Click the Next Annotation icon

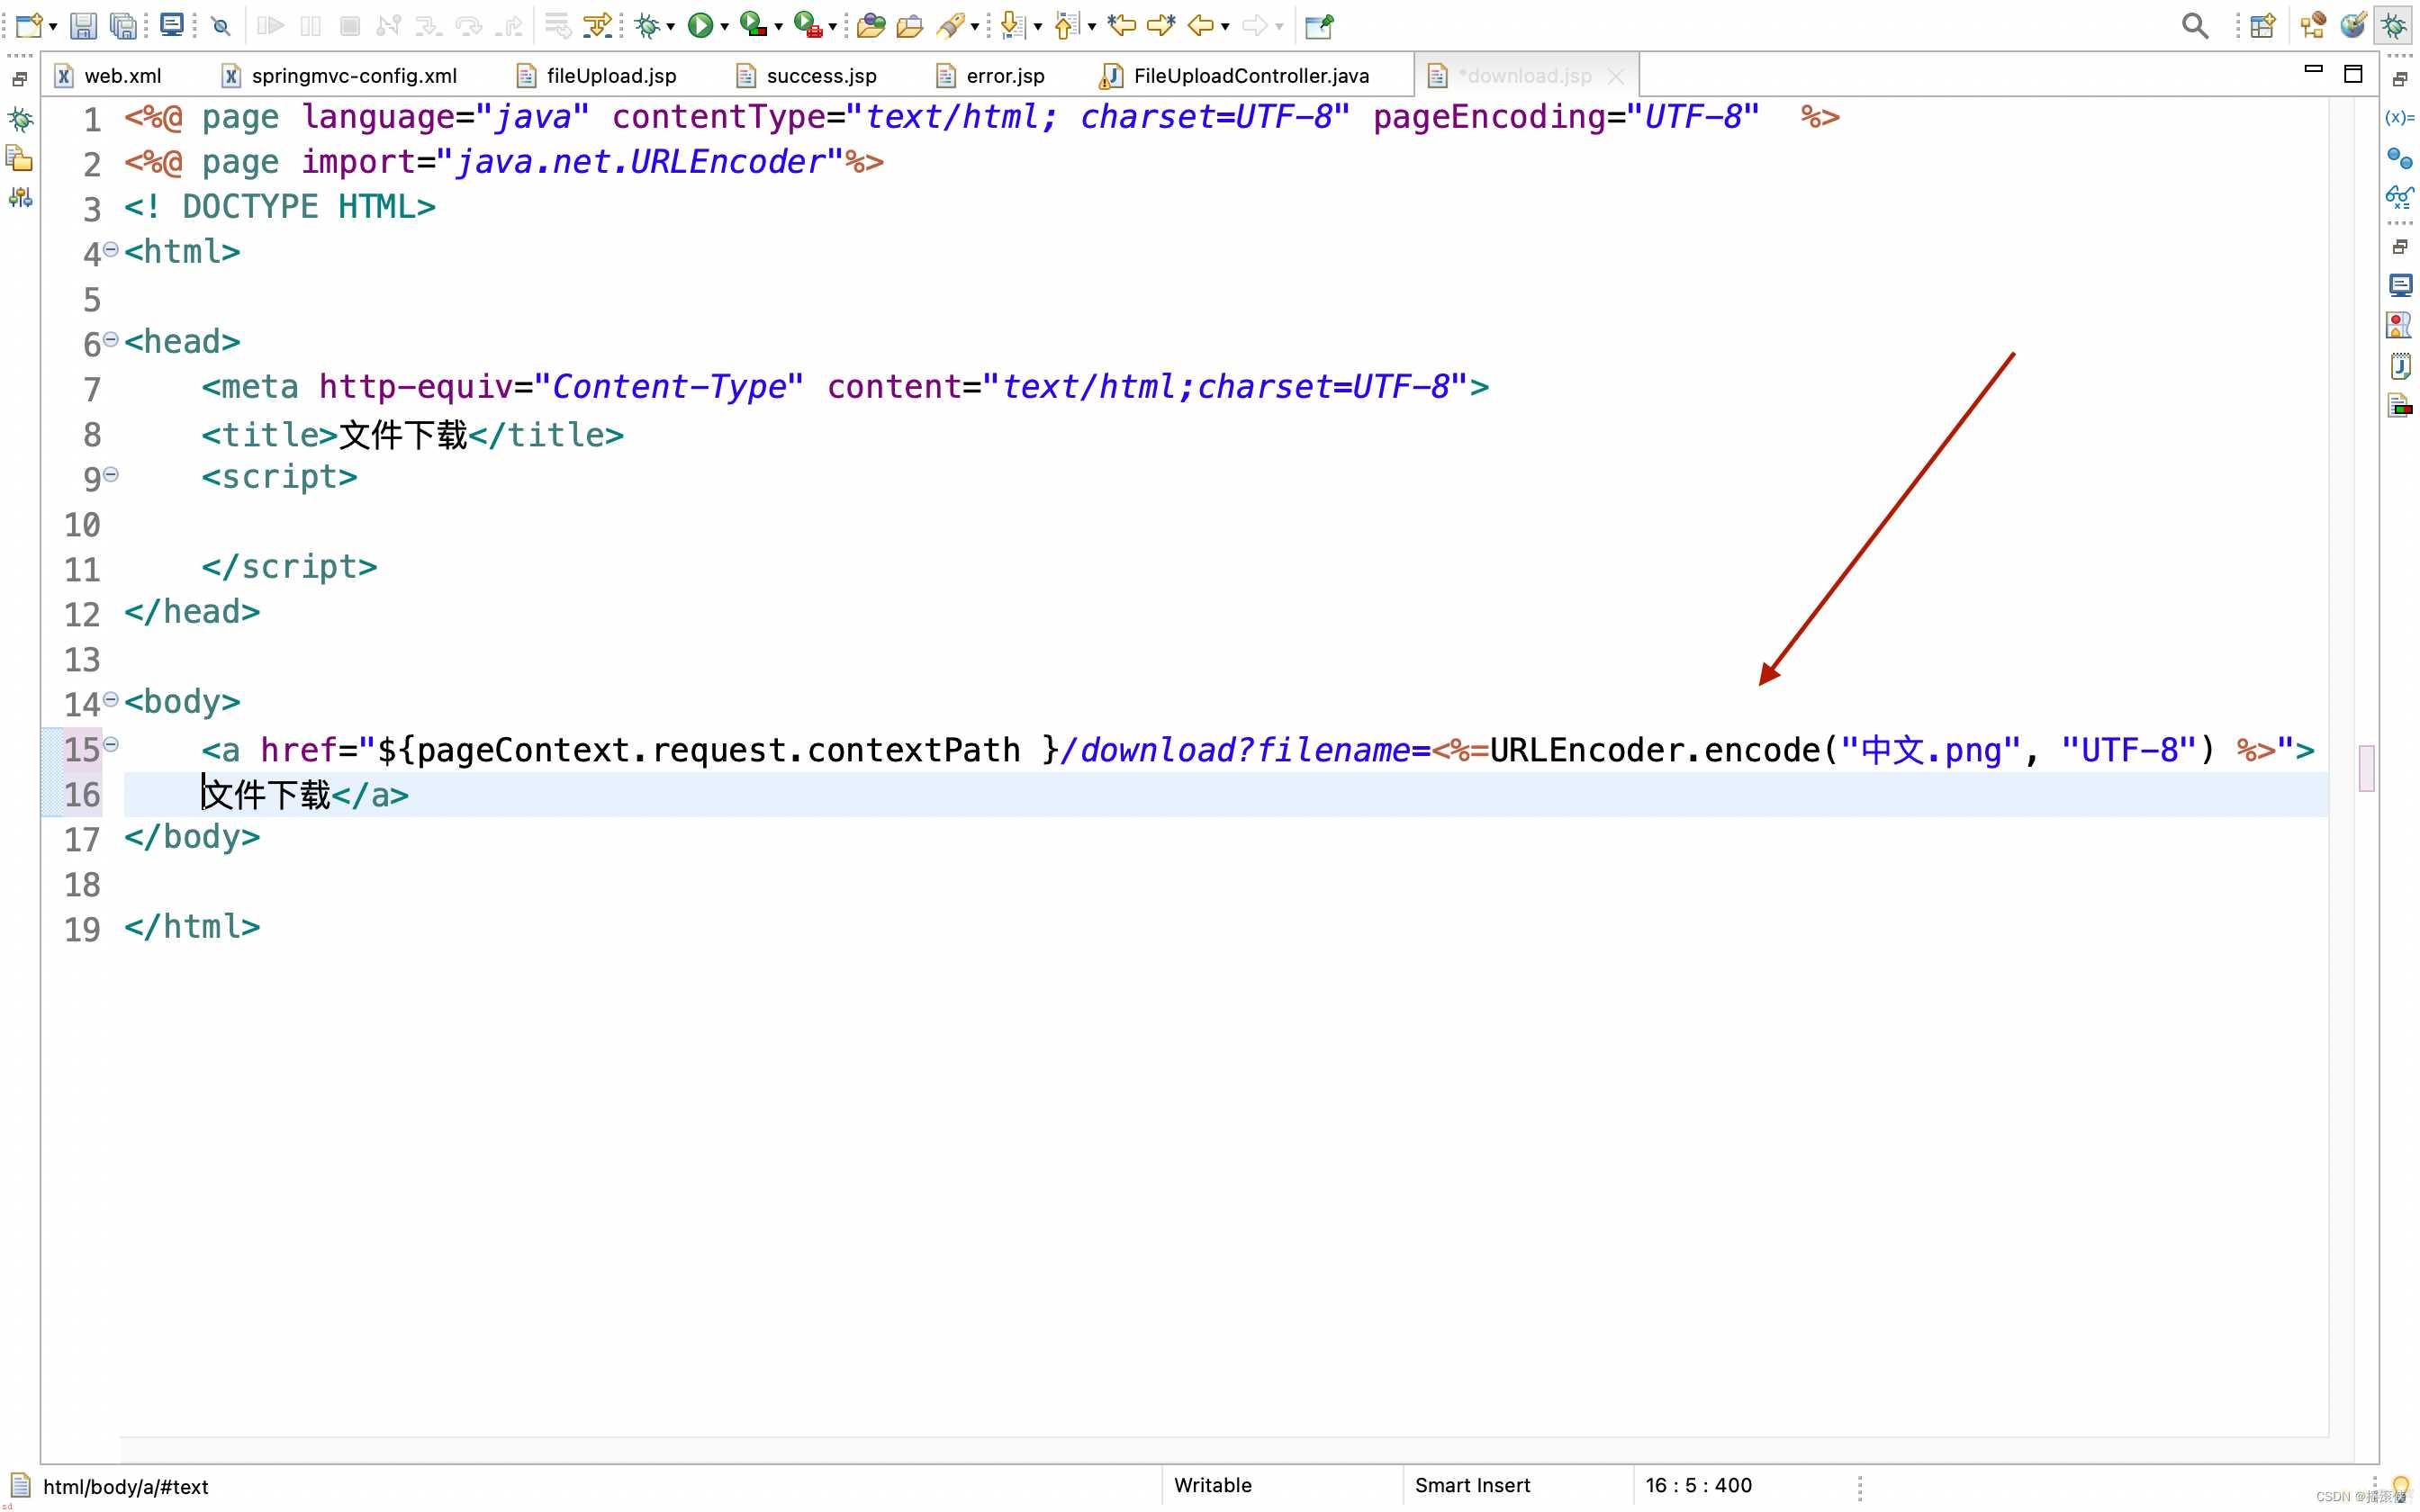(x=1013, y=25)
